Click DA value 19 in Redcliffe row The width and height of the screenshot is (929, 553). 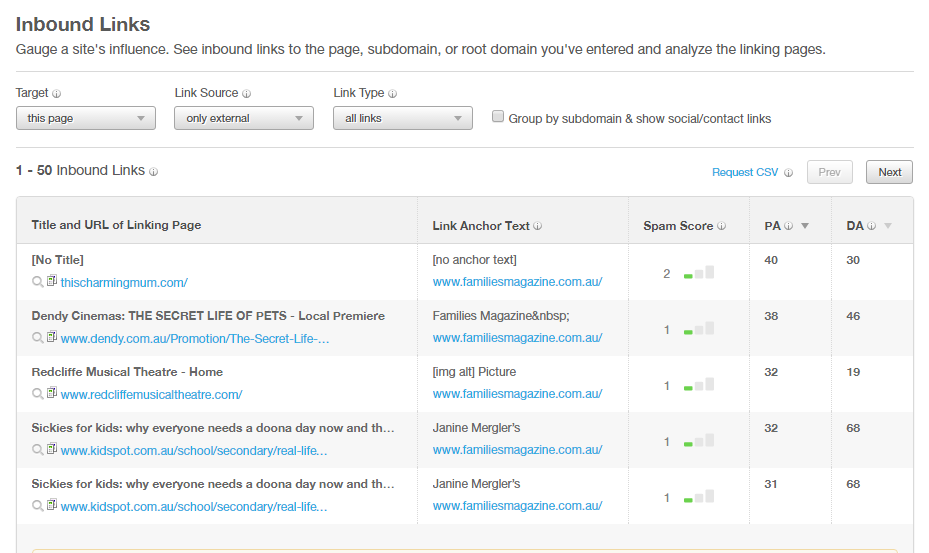853,372
